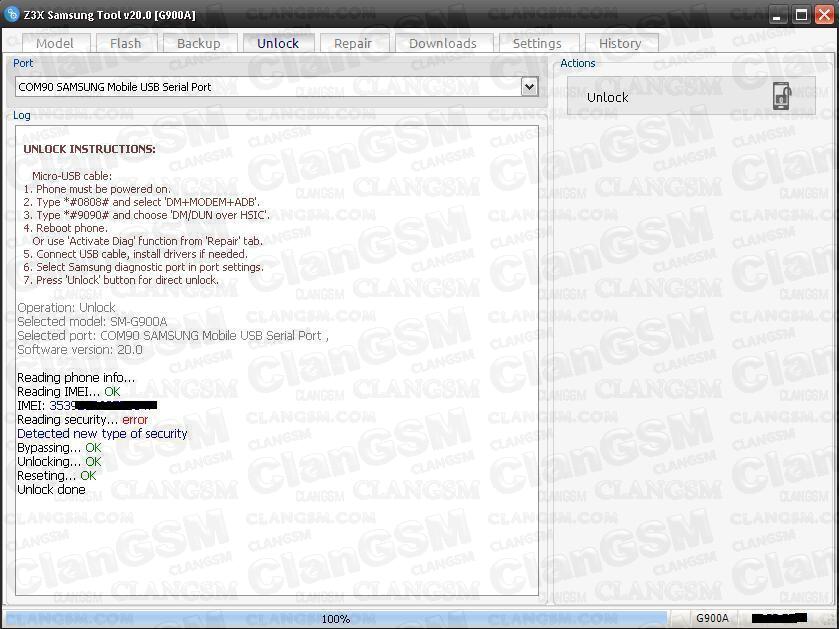
Task: Click the Z3X app icon in title bar
Action: click(x=11, y=14)
